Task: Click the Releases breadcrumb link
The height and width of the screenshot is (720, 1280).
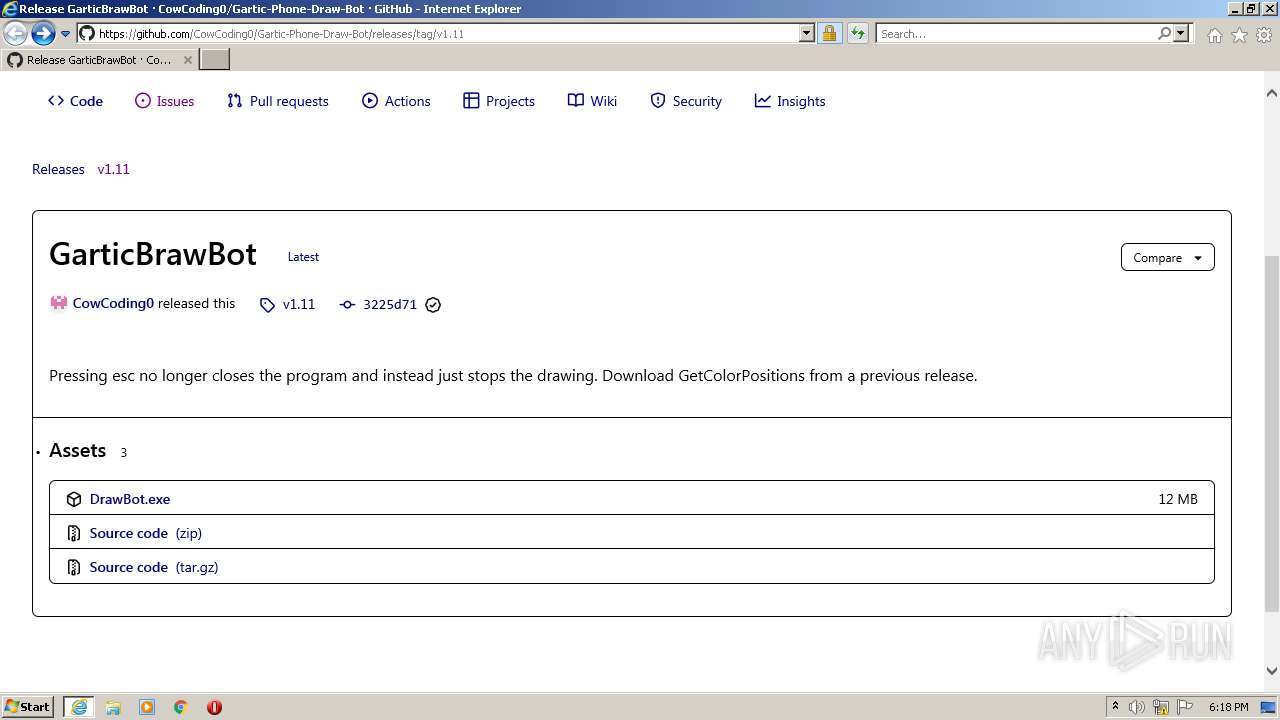Action: tap(58, 169)
